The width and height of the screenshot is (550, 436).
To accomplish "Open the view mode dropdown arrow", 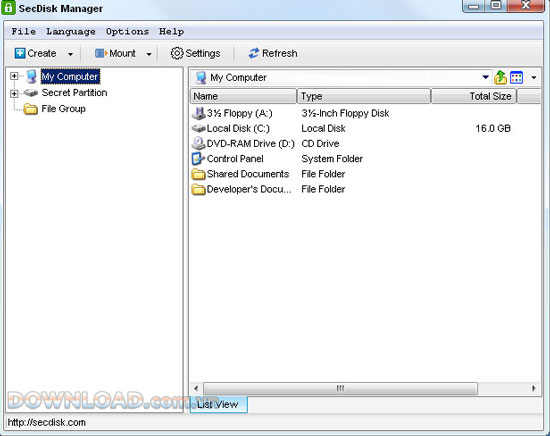I will coord(534,78).
